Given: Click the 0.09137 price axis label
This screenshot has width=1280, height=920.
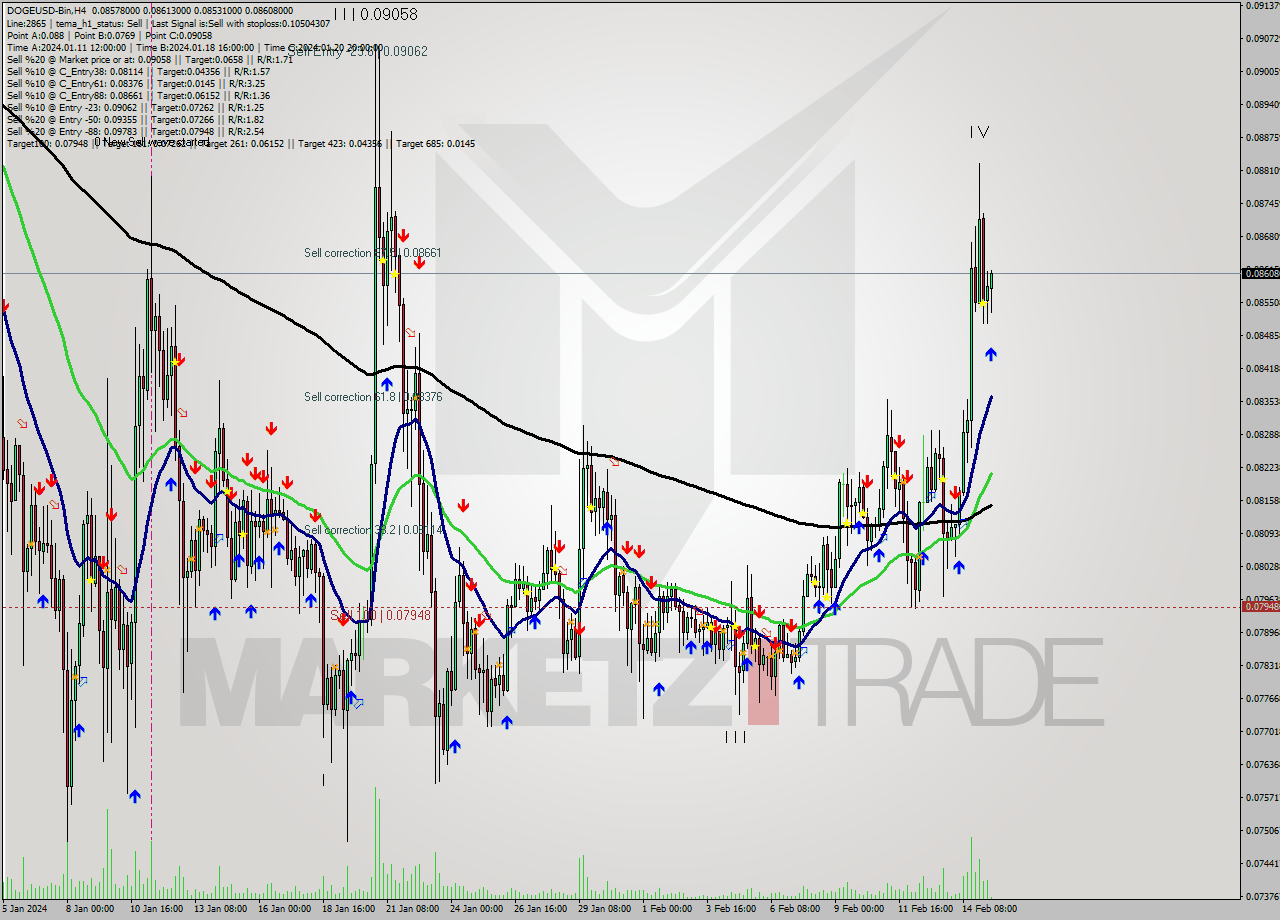Looking at the screenshot, I should click(x=1262, y=6).
